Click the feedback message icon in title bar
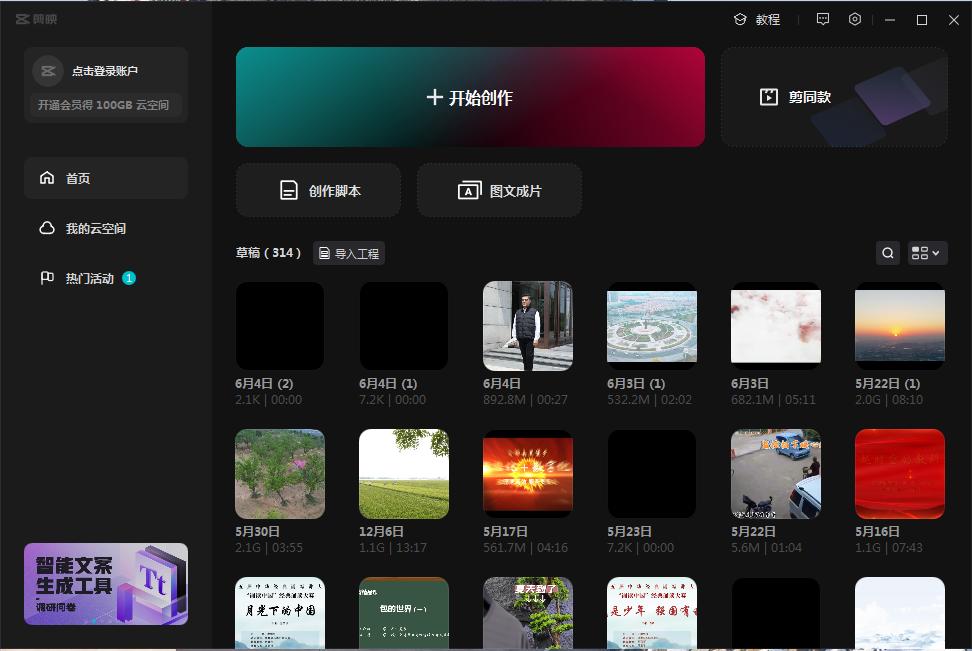This screenshot has width=972, height=651. pyautogui.click(x=822, y=19)
